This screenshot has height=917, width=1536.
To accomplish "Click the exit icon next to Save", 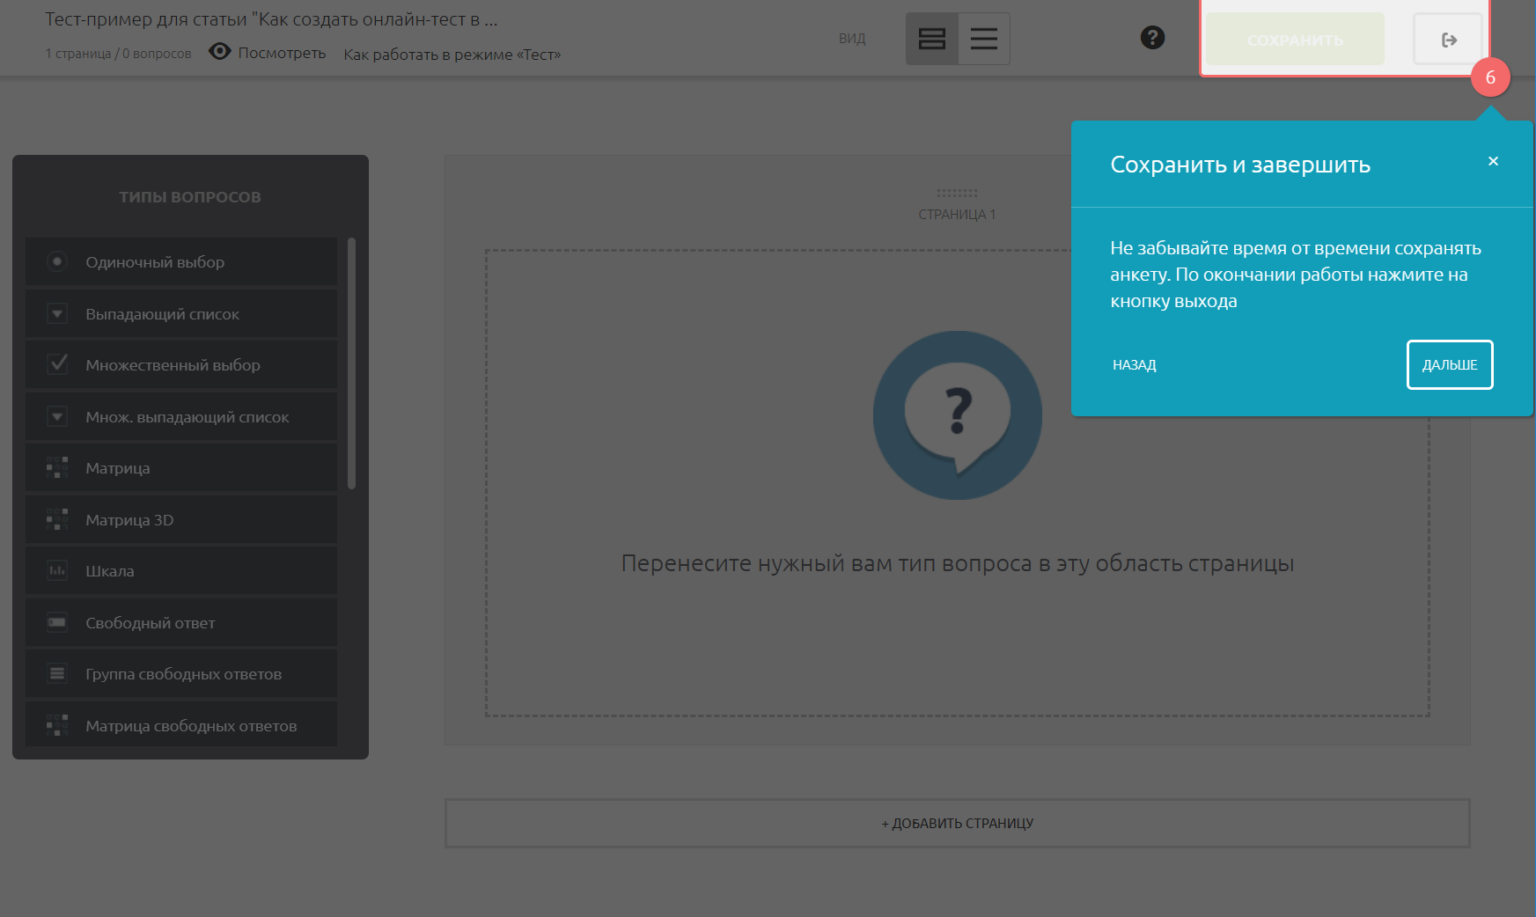I will [x=1448, y=40].
